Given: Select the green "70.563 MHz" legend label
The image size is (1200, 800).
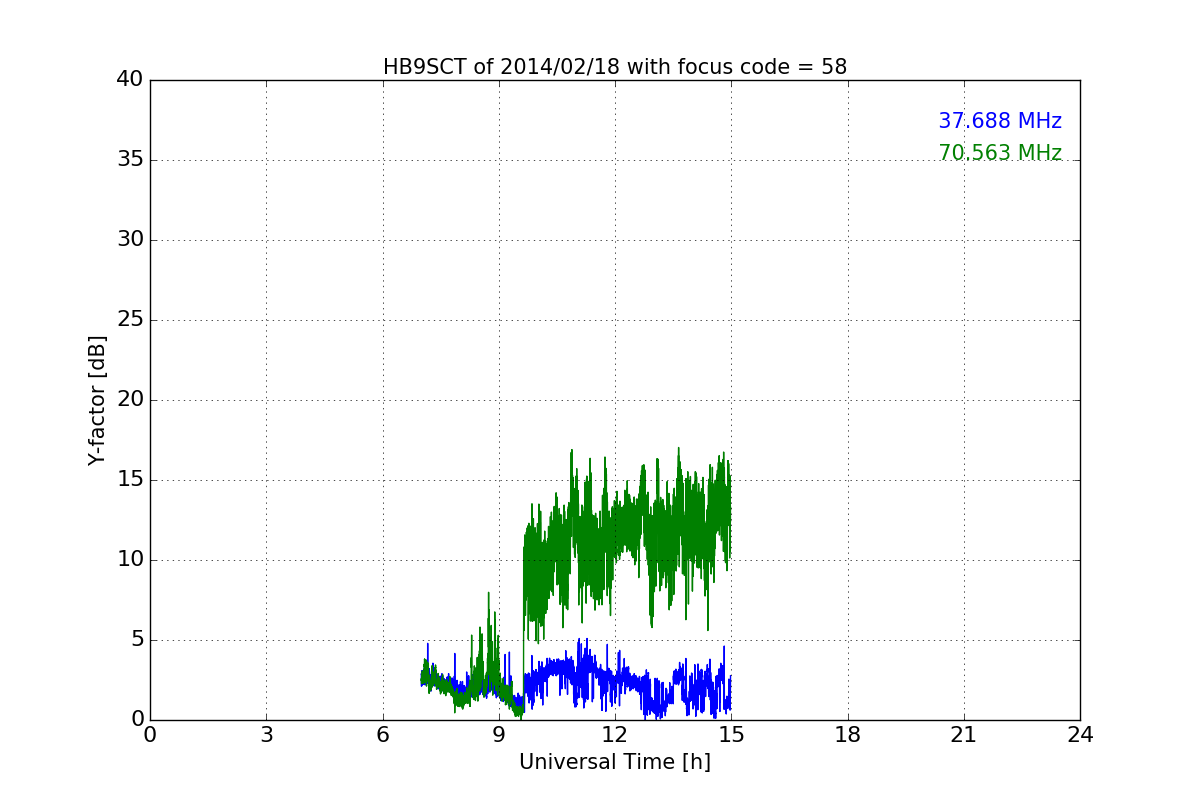Looking at the screenshot, I should 1000,153.
